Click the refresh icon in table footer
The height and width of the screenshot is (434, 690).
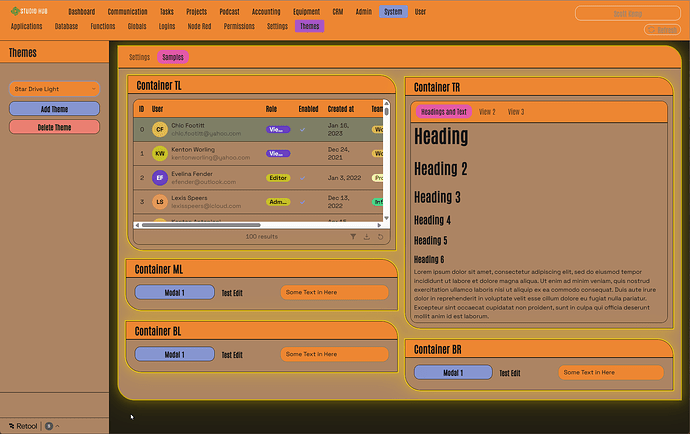(x=380, y=237)
